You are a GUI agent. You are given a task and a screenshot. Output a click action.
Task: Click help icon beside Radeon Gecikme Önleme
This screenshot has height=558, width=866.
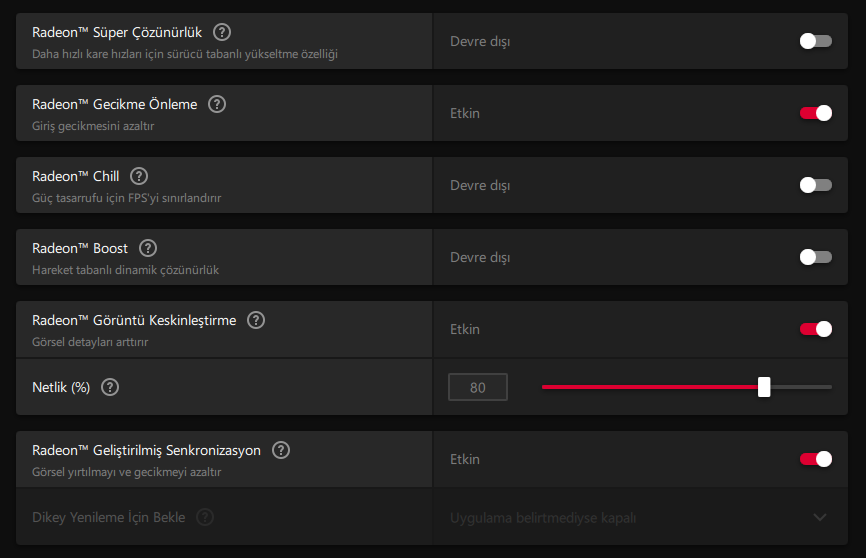pyautogui.click(x=217, y=104)
